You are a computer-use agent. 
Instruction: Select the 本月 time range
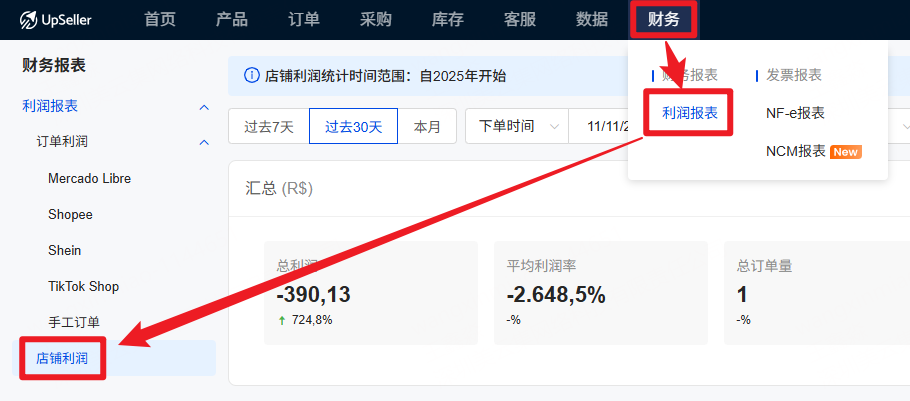[427, 126]
